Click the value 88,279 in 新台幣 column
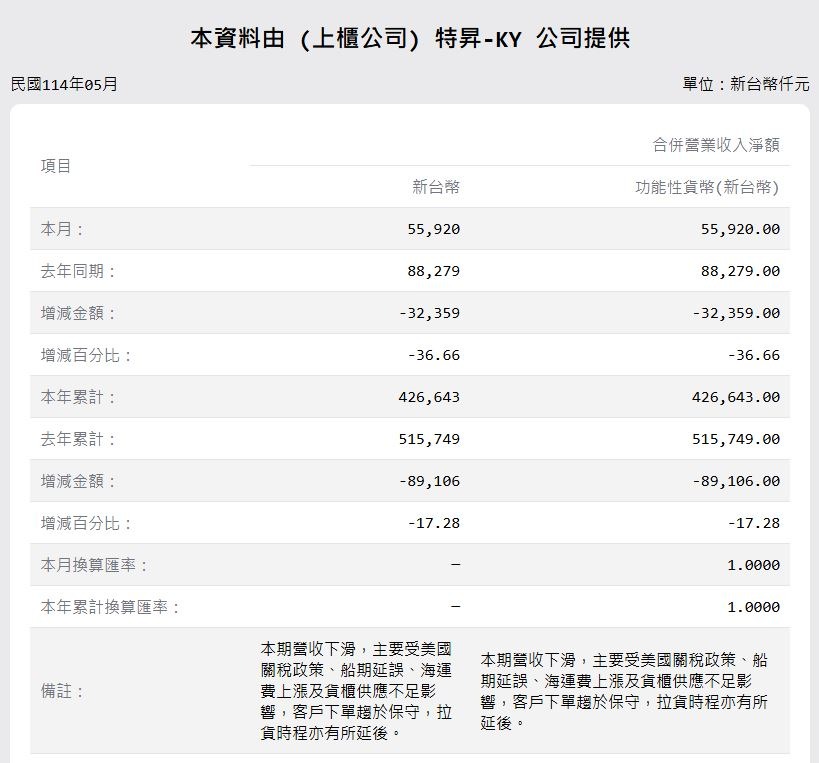The width and height of the screenshot is (819, 763). click(x=434, y=271)
